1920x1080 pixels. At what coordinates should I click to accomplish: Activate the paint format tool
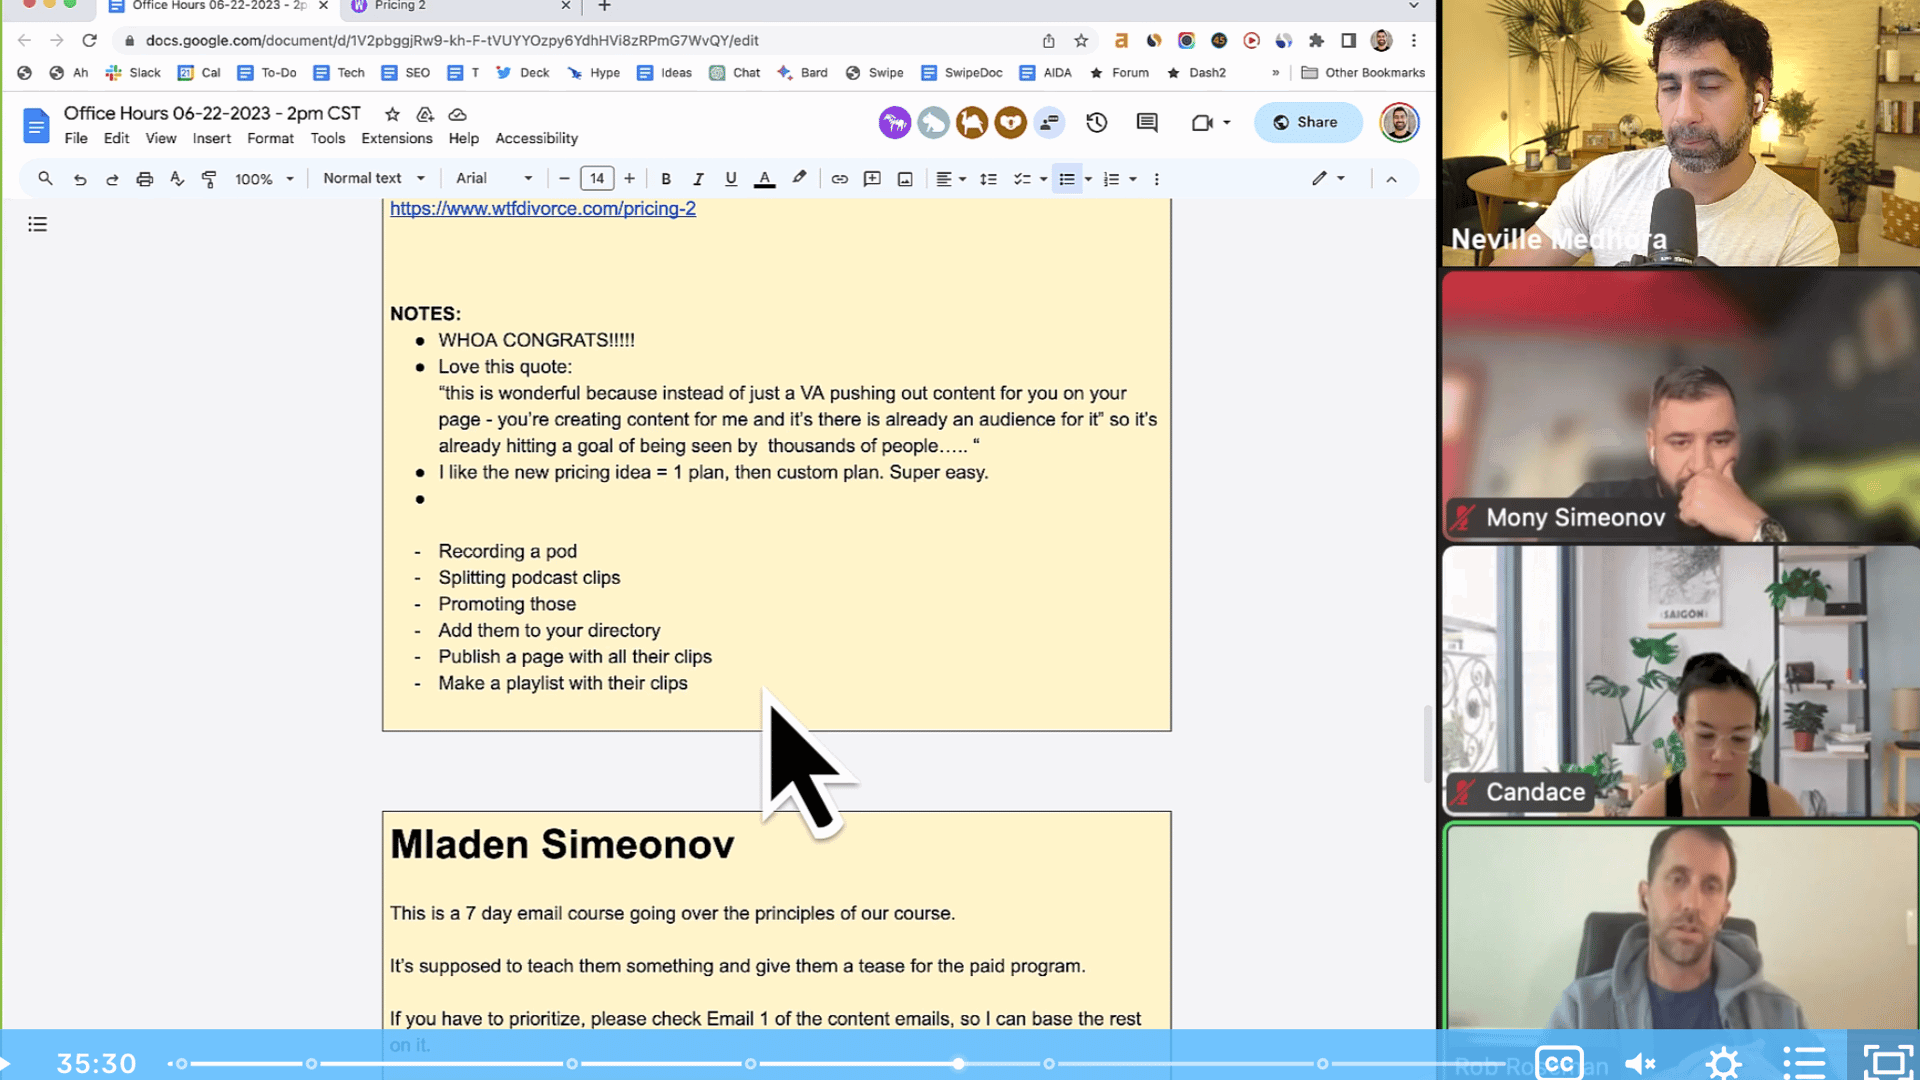pos(209,179)
